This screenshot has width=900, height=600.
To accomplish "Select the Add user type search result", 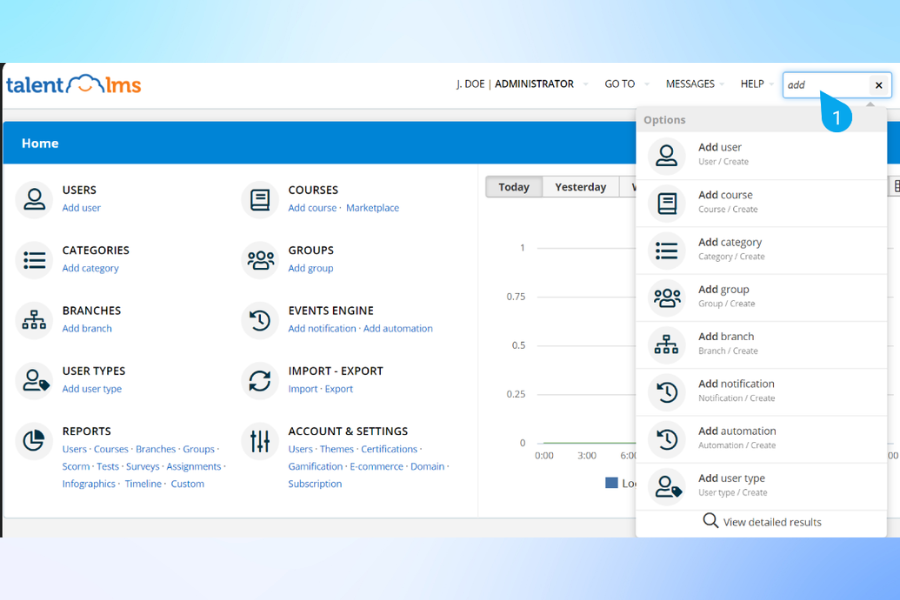I will tap(762, 486).
